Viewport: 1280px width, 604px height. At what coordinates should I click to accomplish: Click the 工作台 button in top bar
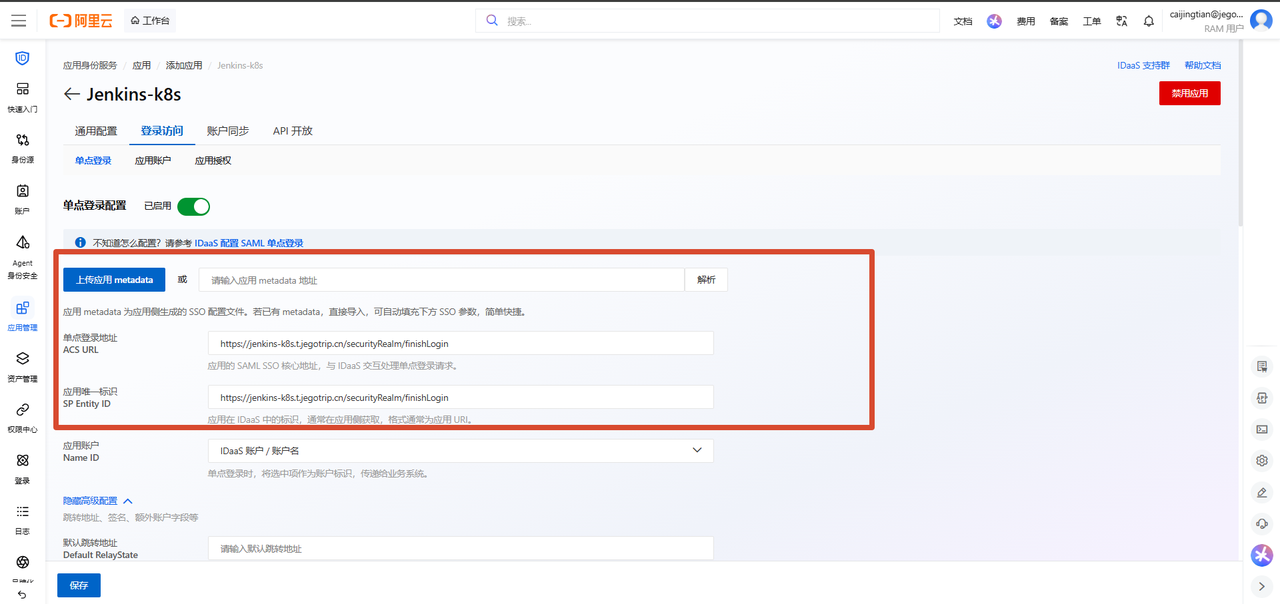(x=150, y=21)
